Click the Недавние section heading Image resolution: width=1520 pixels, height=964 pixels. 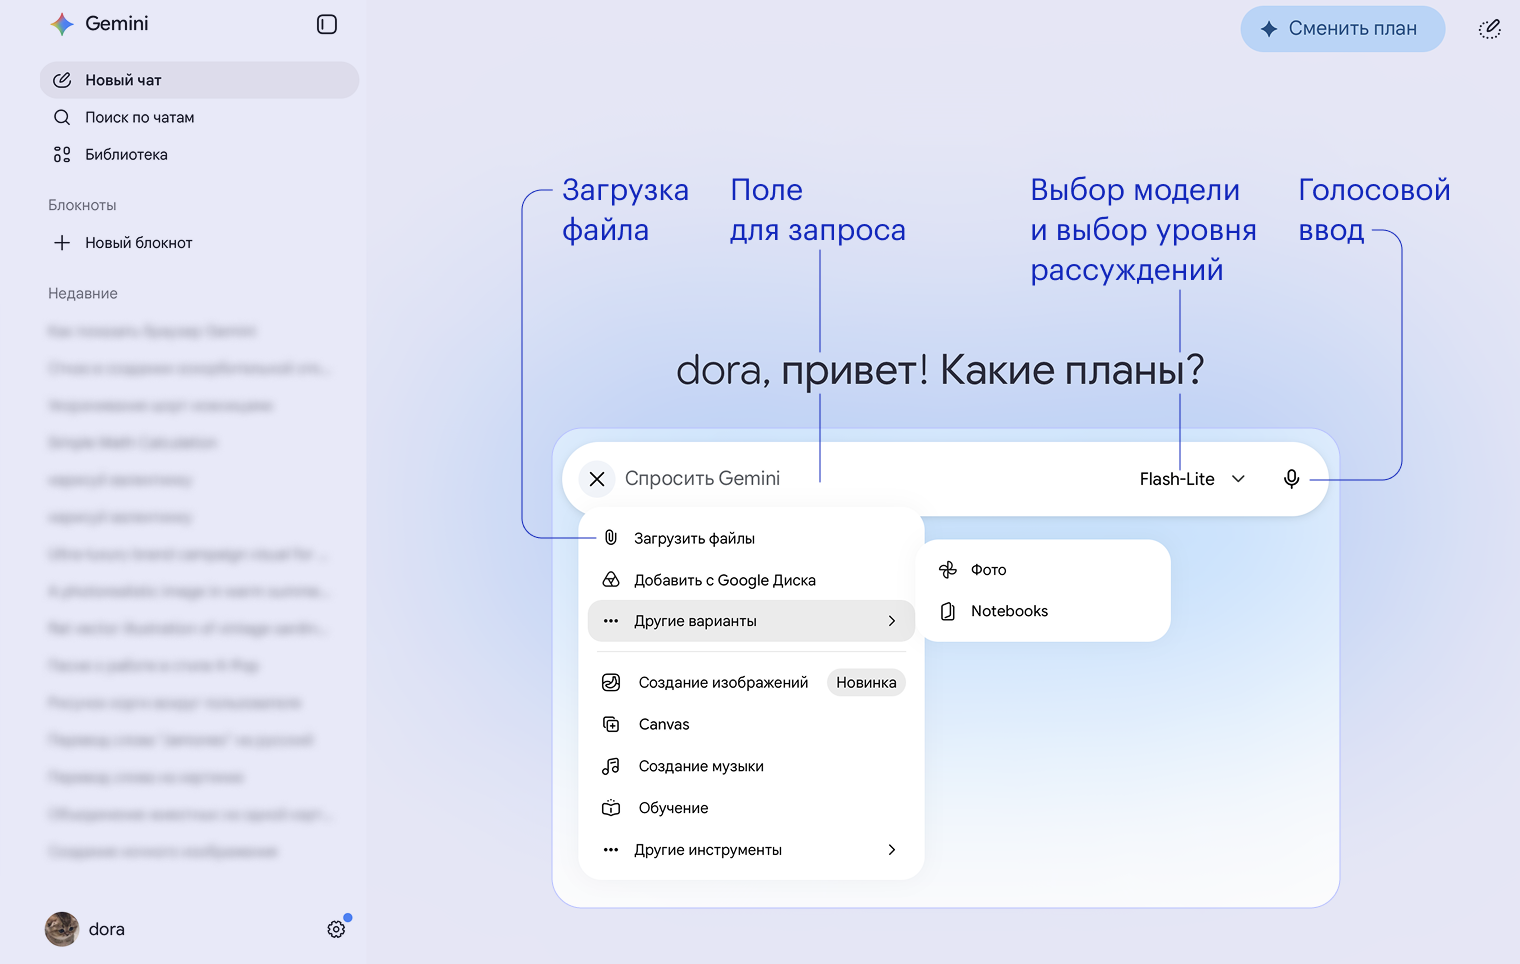tap(83, 293)
